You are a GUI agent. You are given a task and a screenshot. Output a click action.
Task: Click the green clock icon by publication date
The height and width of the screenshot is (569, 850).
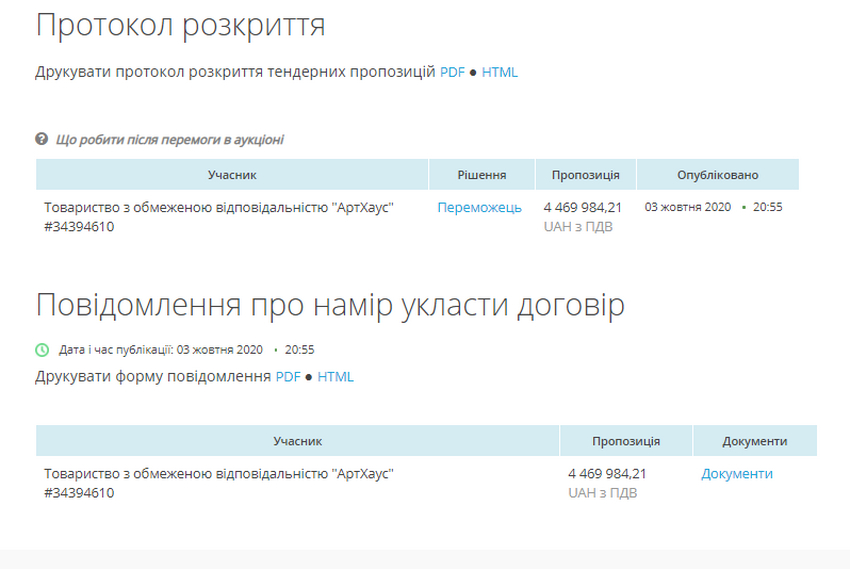(42, 350)
